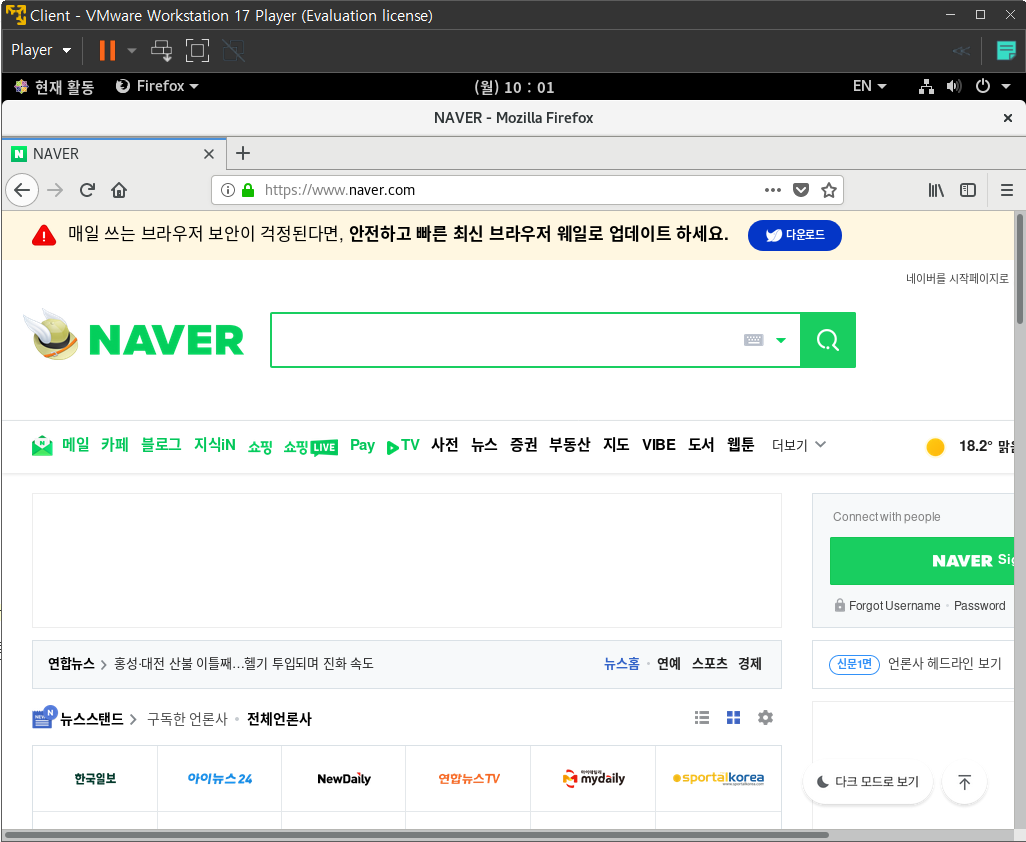Open newsstand settings gear icon

tap(766, 718)
